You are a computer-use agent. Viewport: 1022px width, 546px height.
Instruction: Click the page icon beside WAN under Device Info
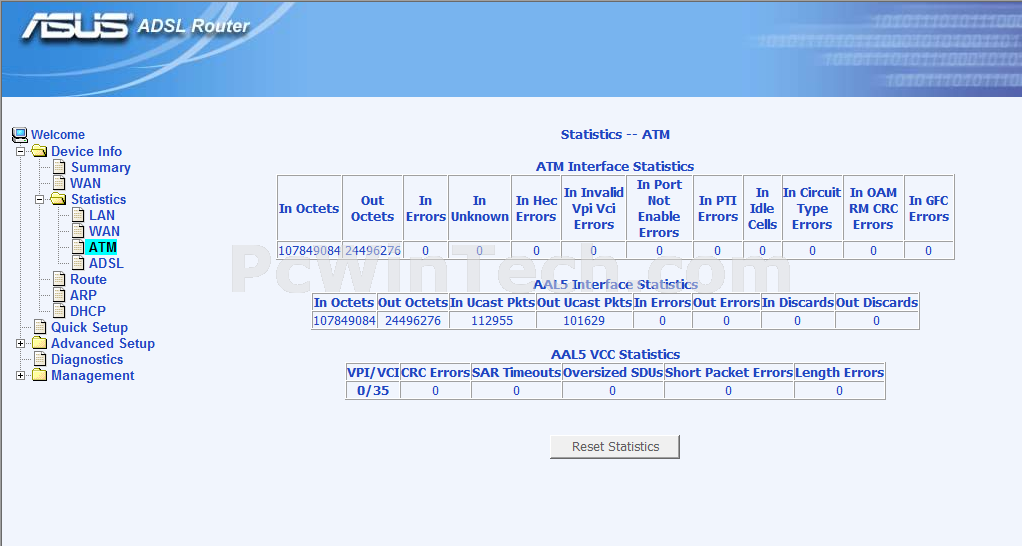59,183
